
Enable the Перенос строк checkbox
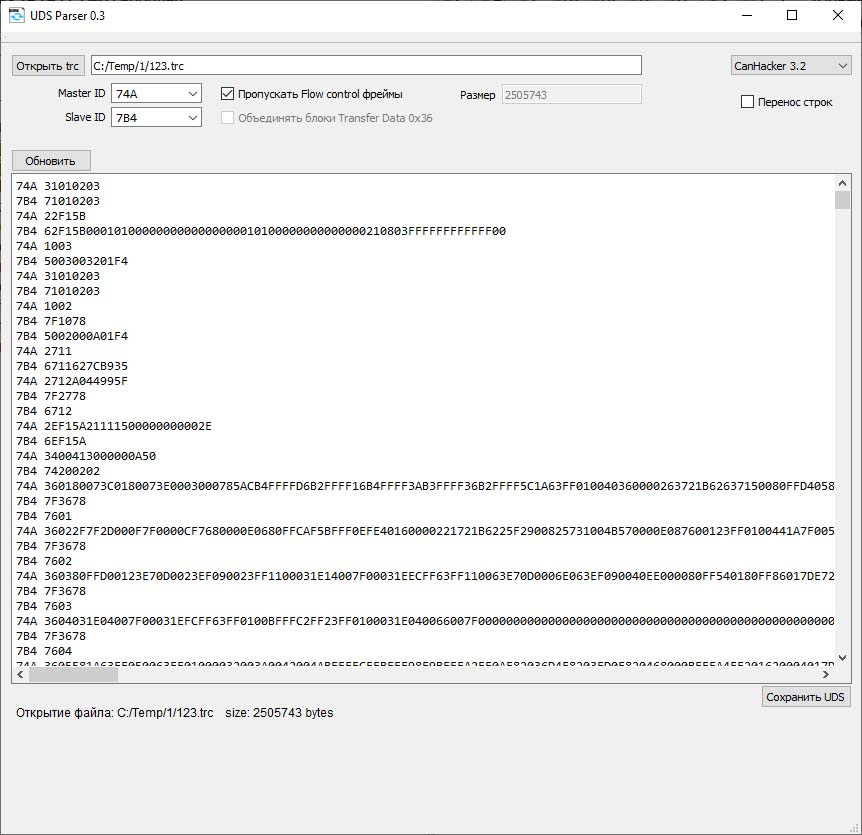(745, 101)
